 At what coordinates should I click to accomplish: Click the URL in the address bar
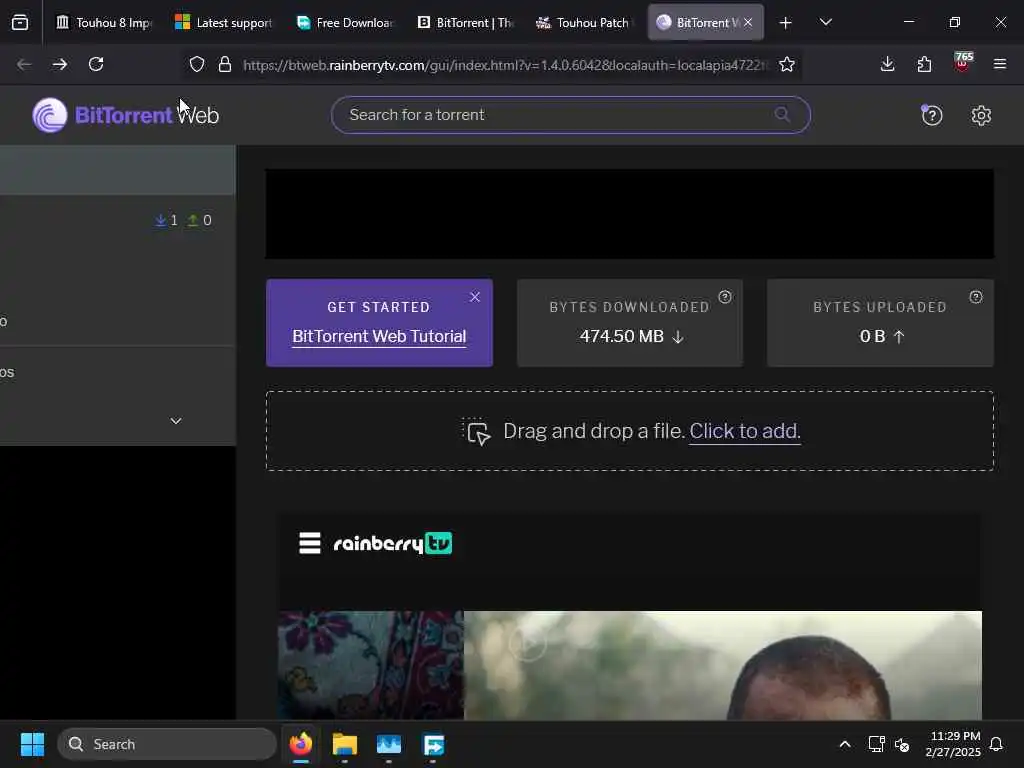point(505,65)
